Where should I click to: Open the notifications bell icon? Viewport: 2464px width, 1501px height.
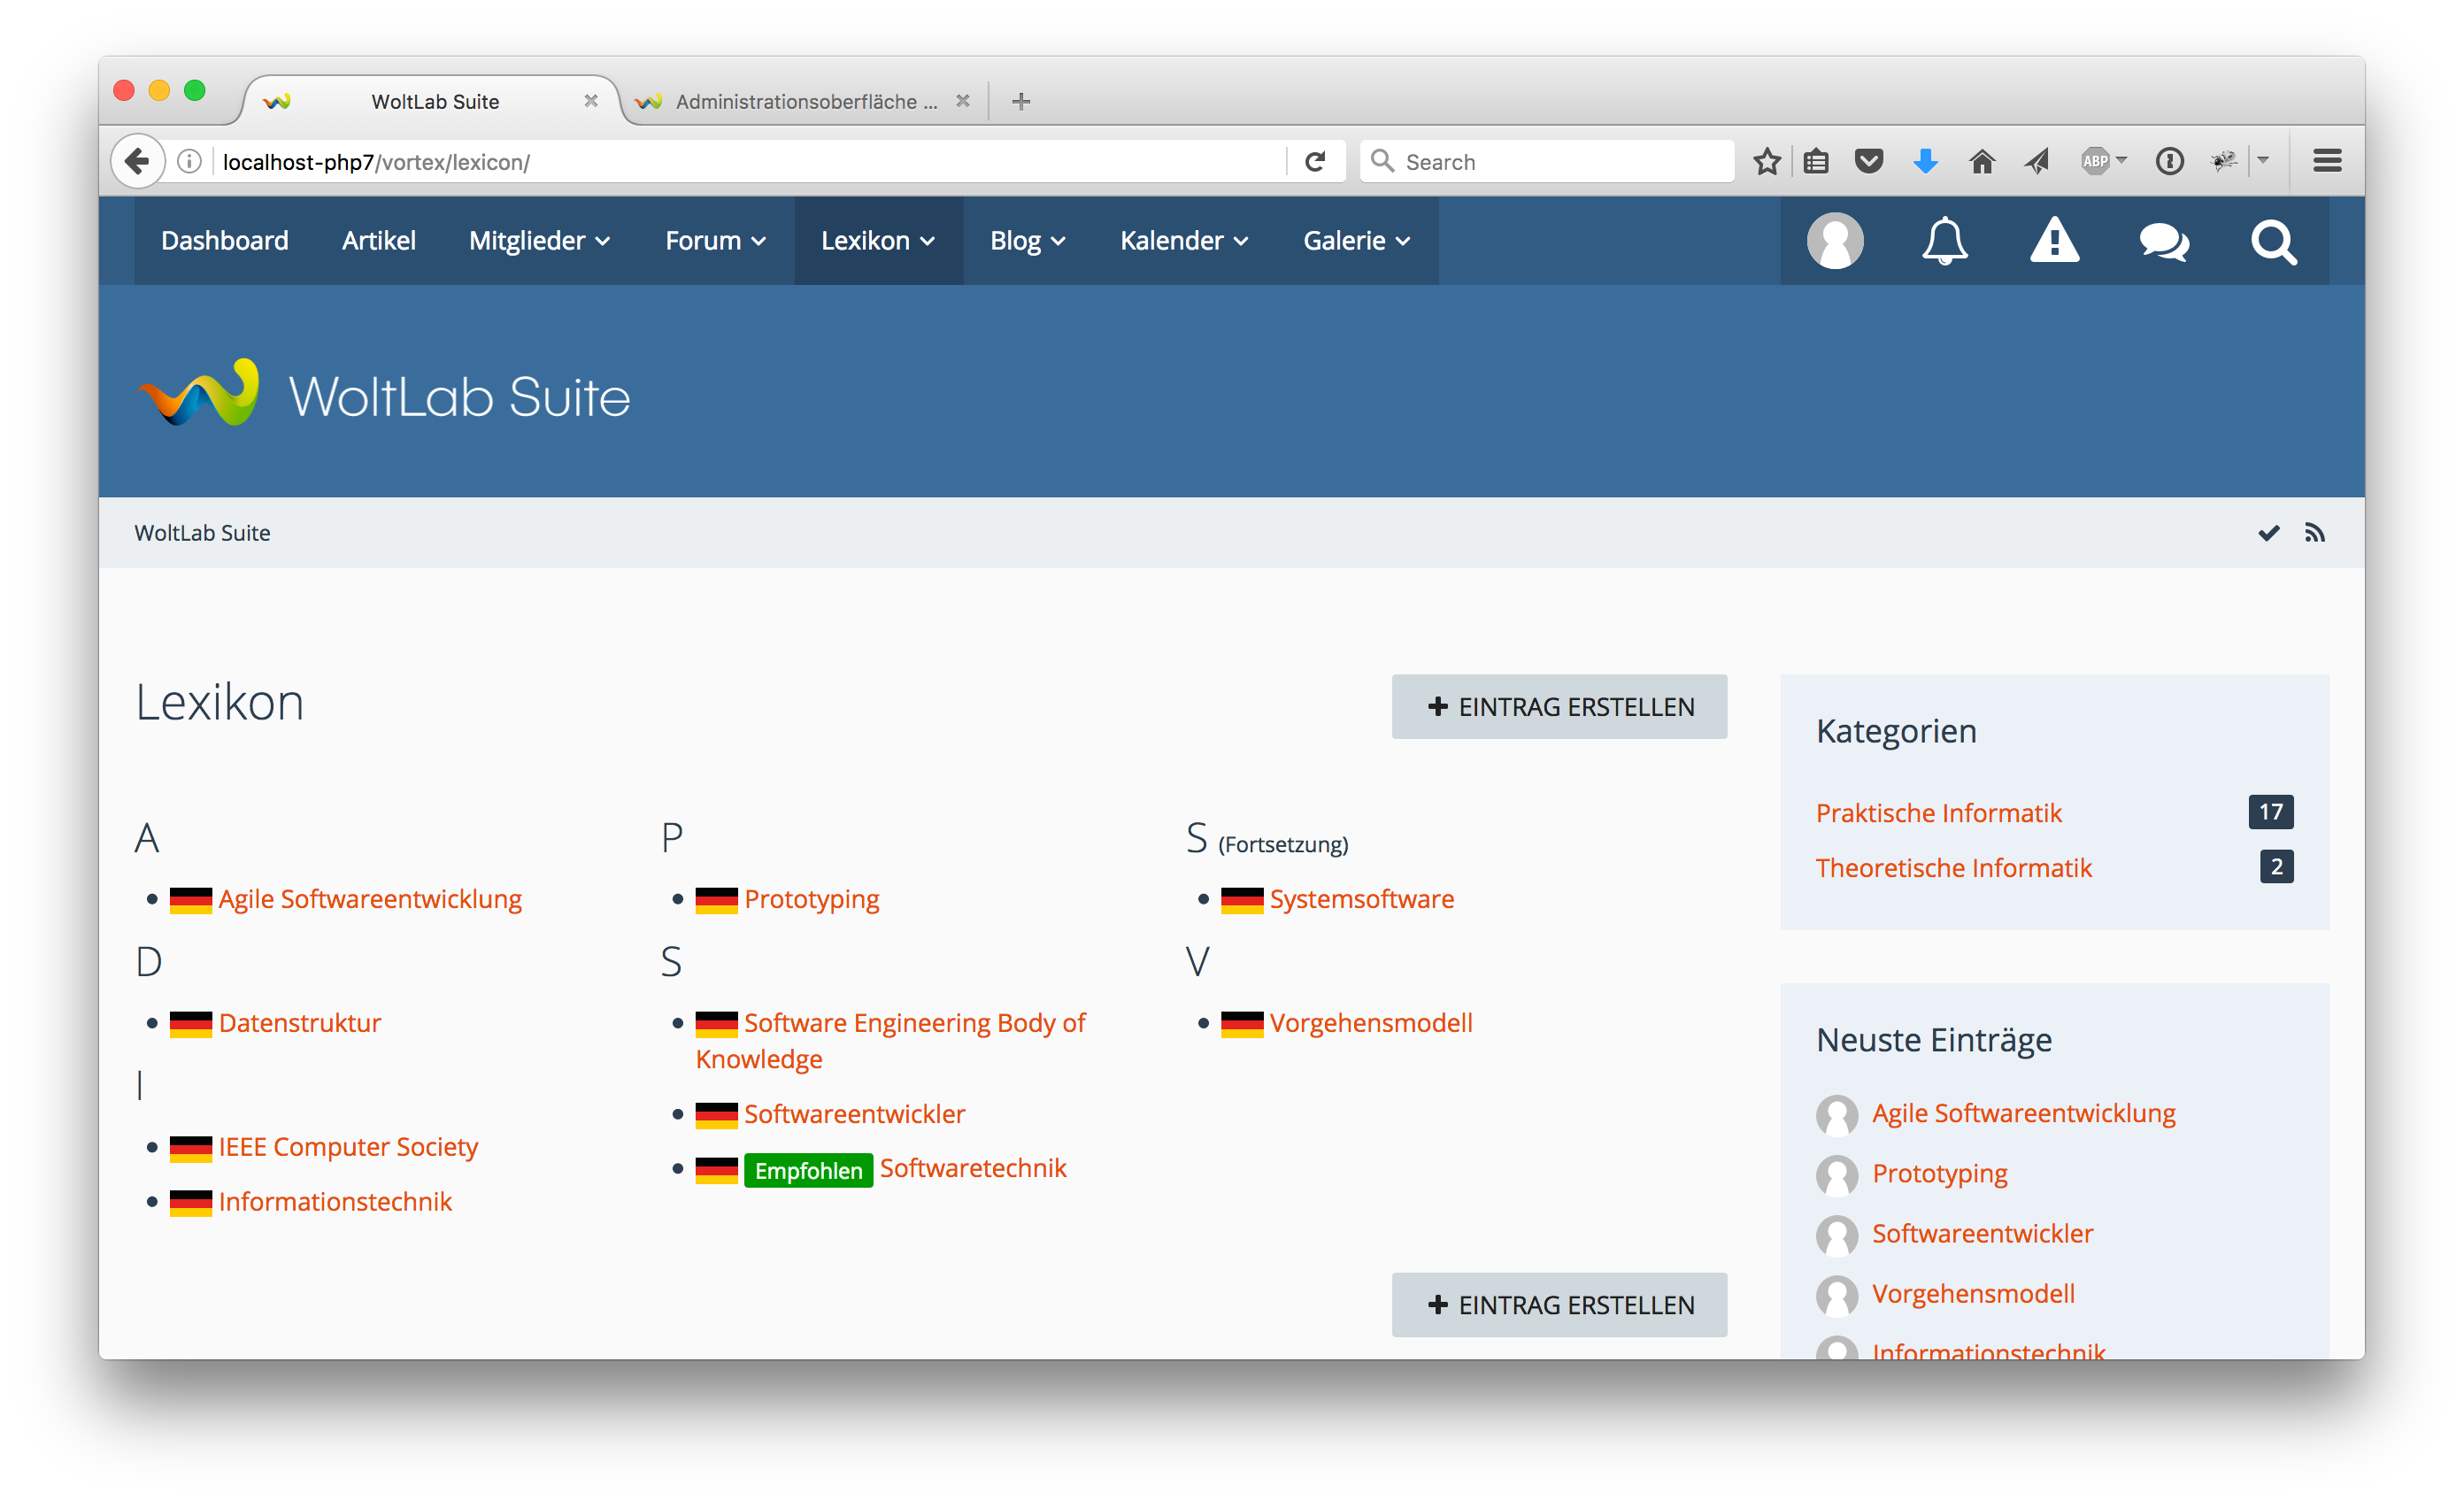point(1944,241)
